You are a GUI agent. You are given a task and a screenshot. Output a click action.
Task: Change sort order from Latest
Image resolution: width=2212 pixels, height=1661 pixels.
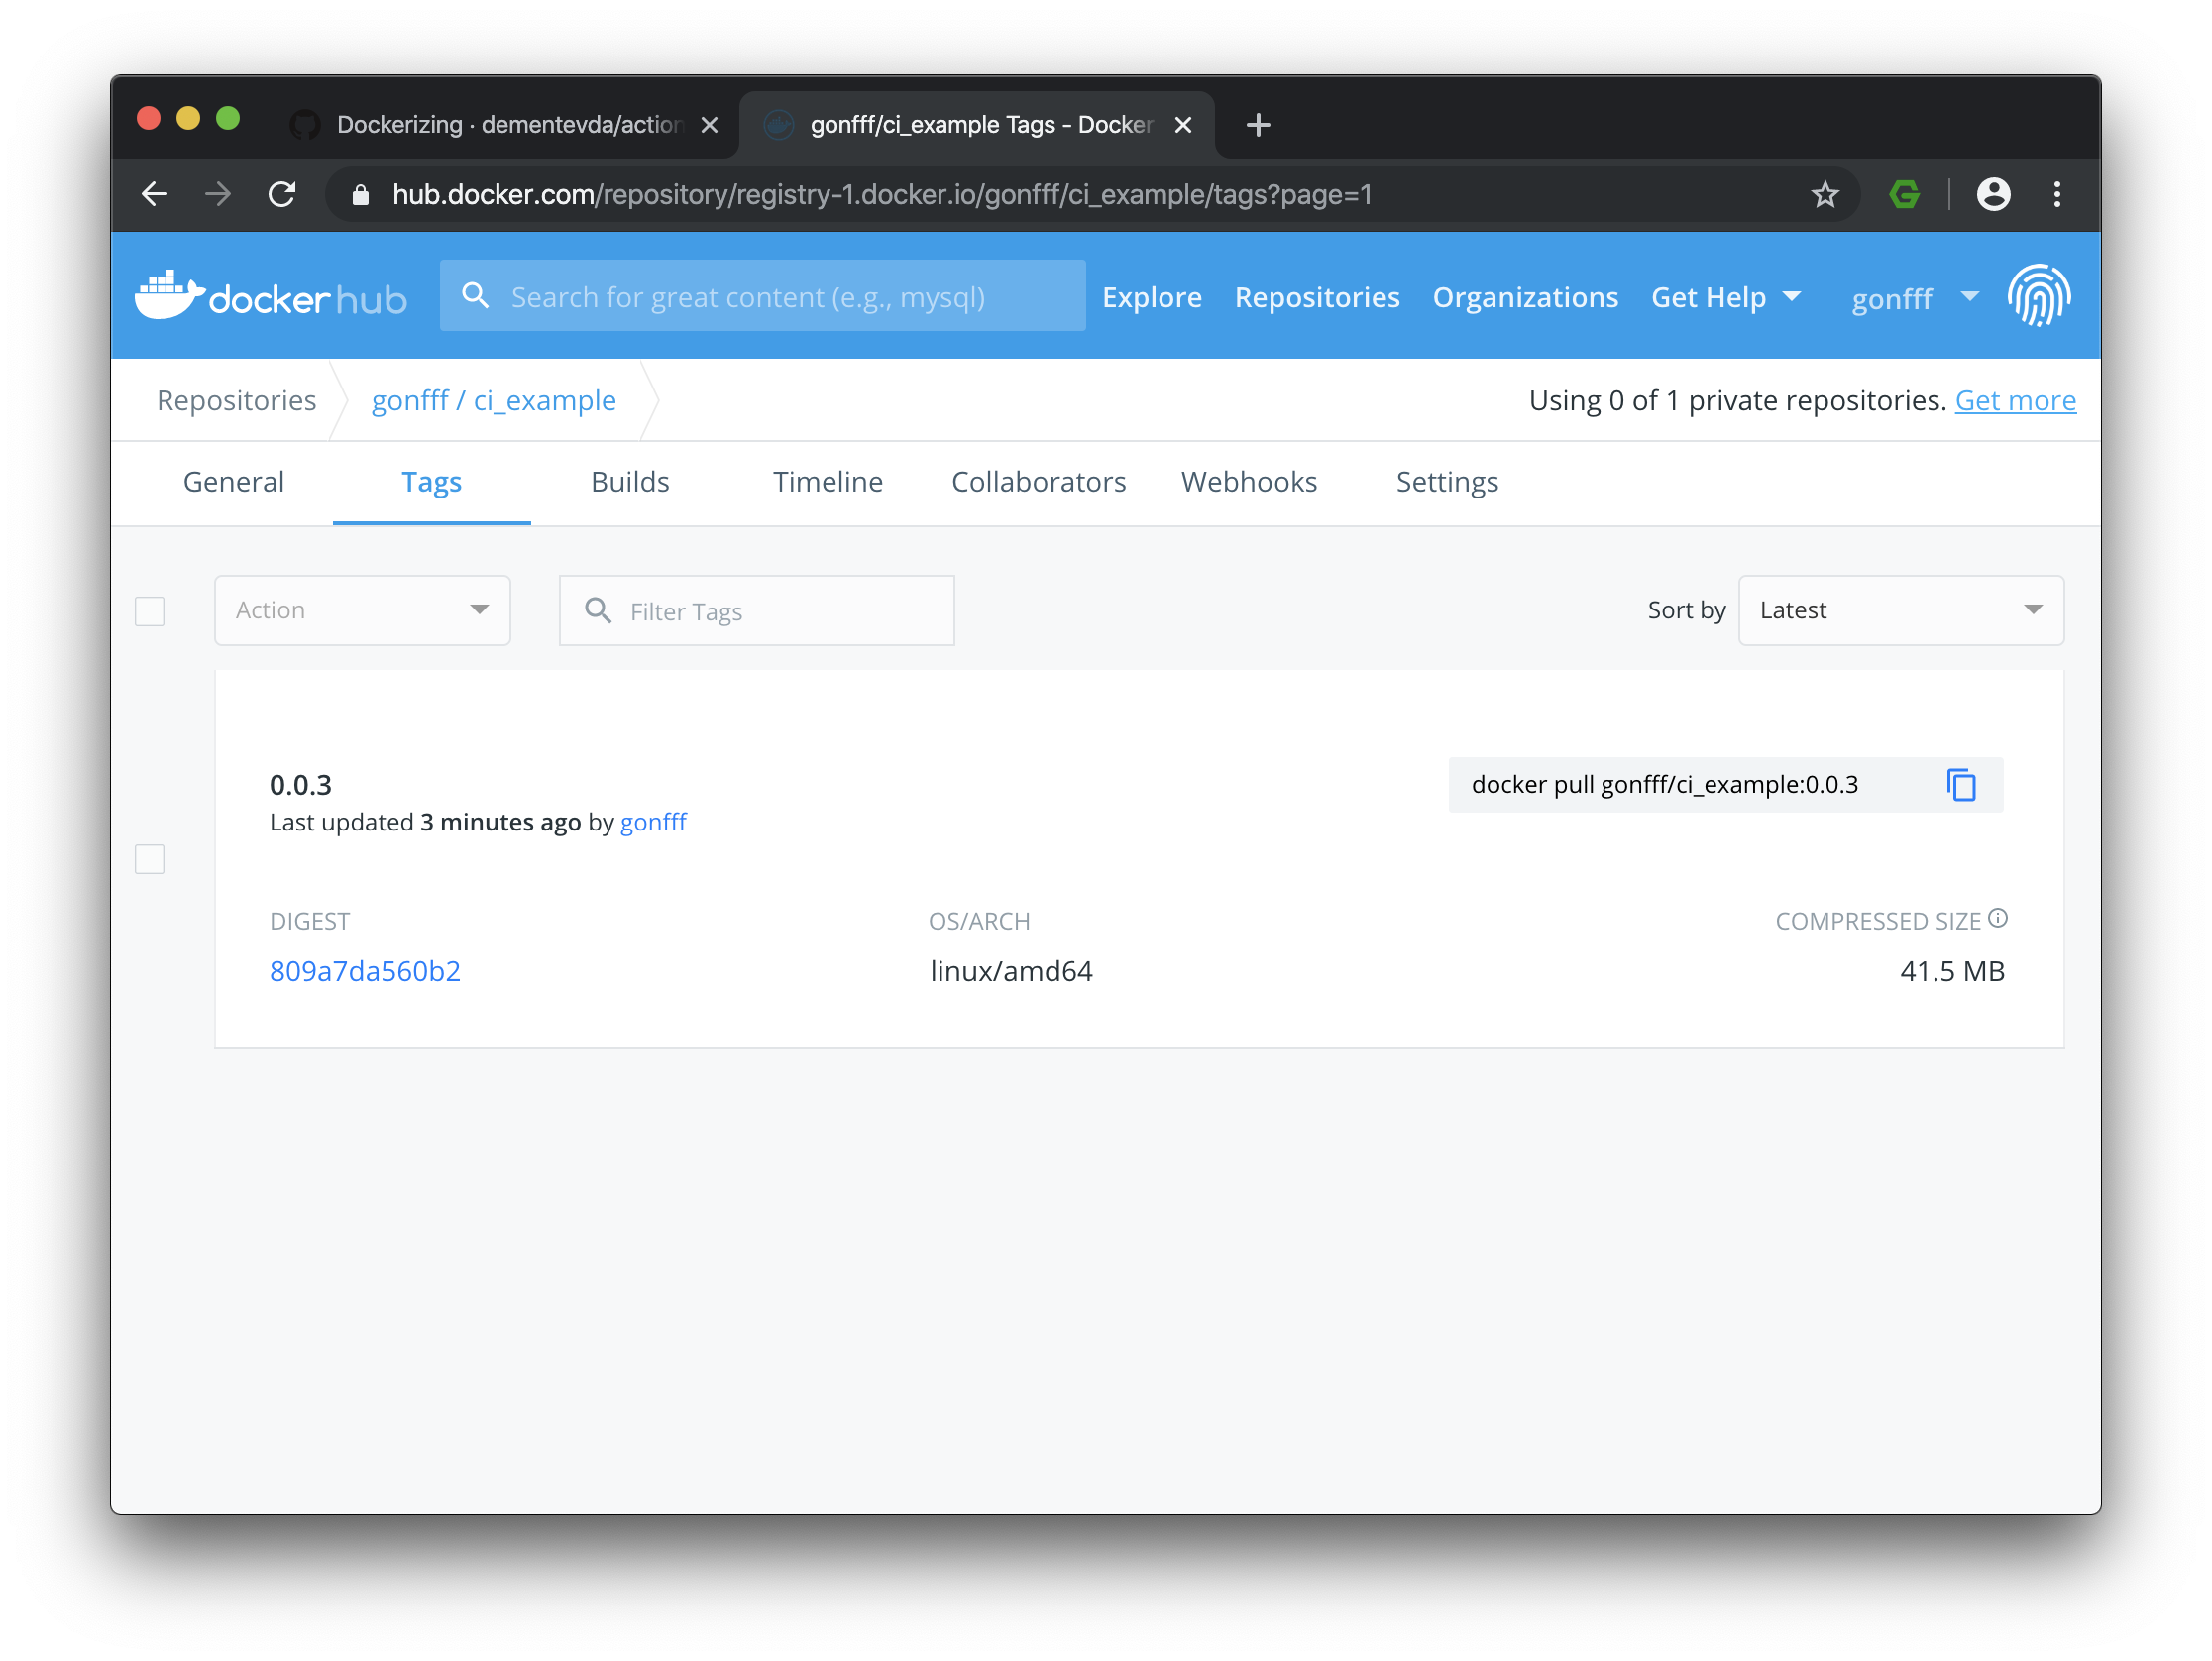[x=1899, y=610]
